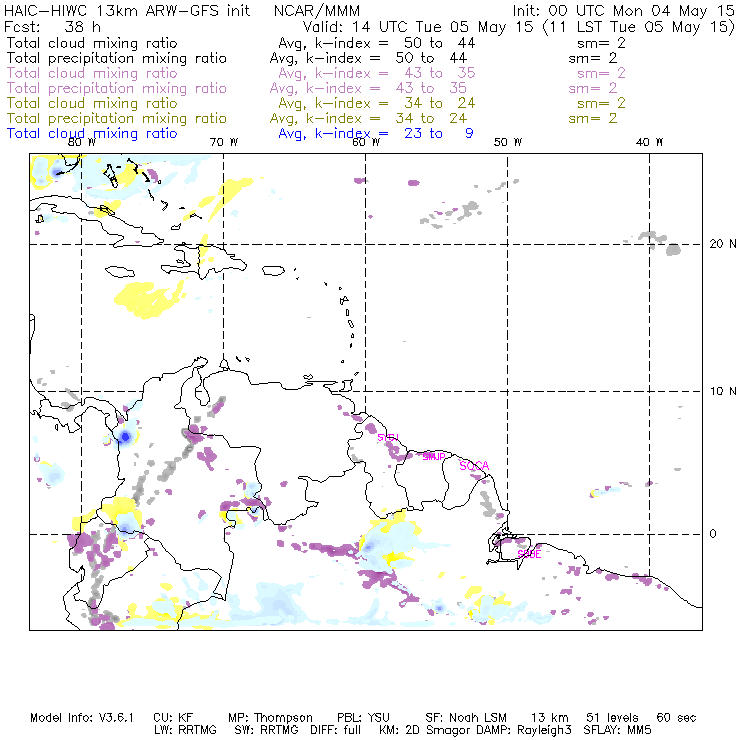Screen dimensions: 740x740
Task: Click the "SFLAY: MM5" footer text
Action: pyautogui.click(x=617, y=730)
